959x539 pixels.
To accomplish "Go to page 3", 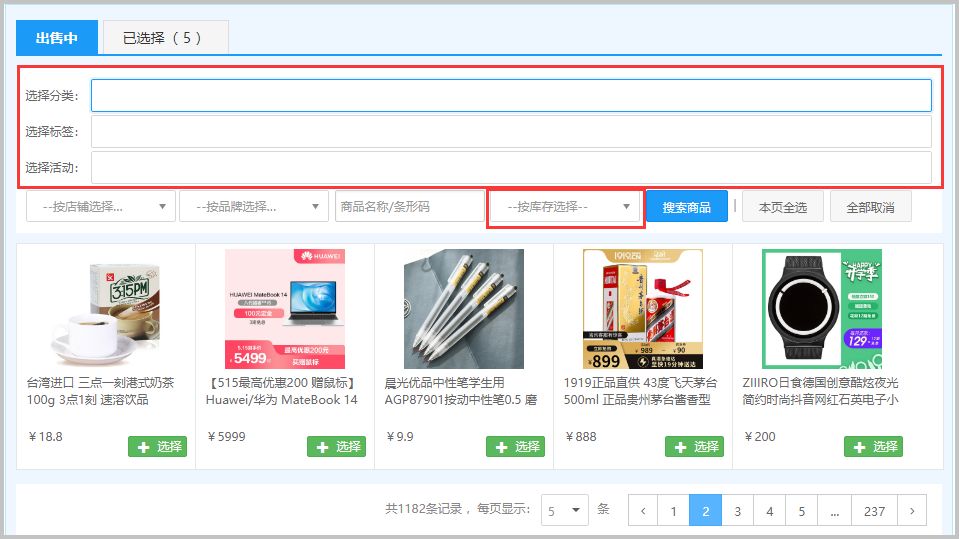I will click(x=738, y=511).
